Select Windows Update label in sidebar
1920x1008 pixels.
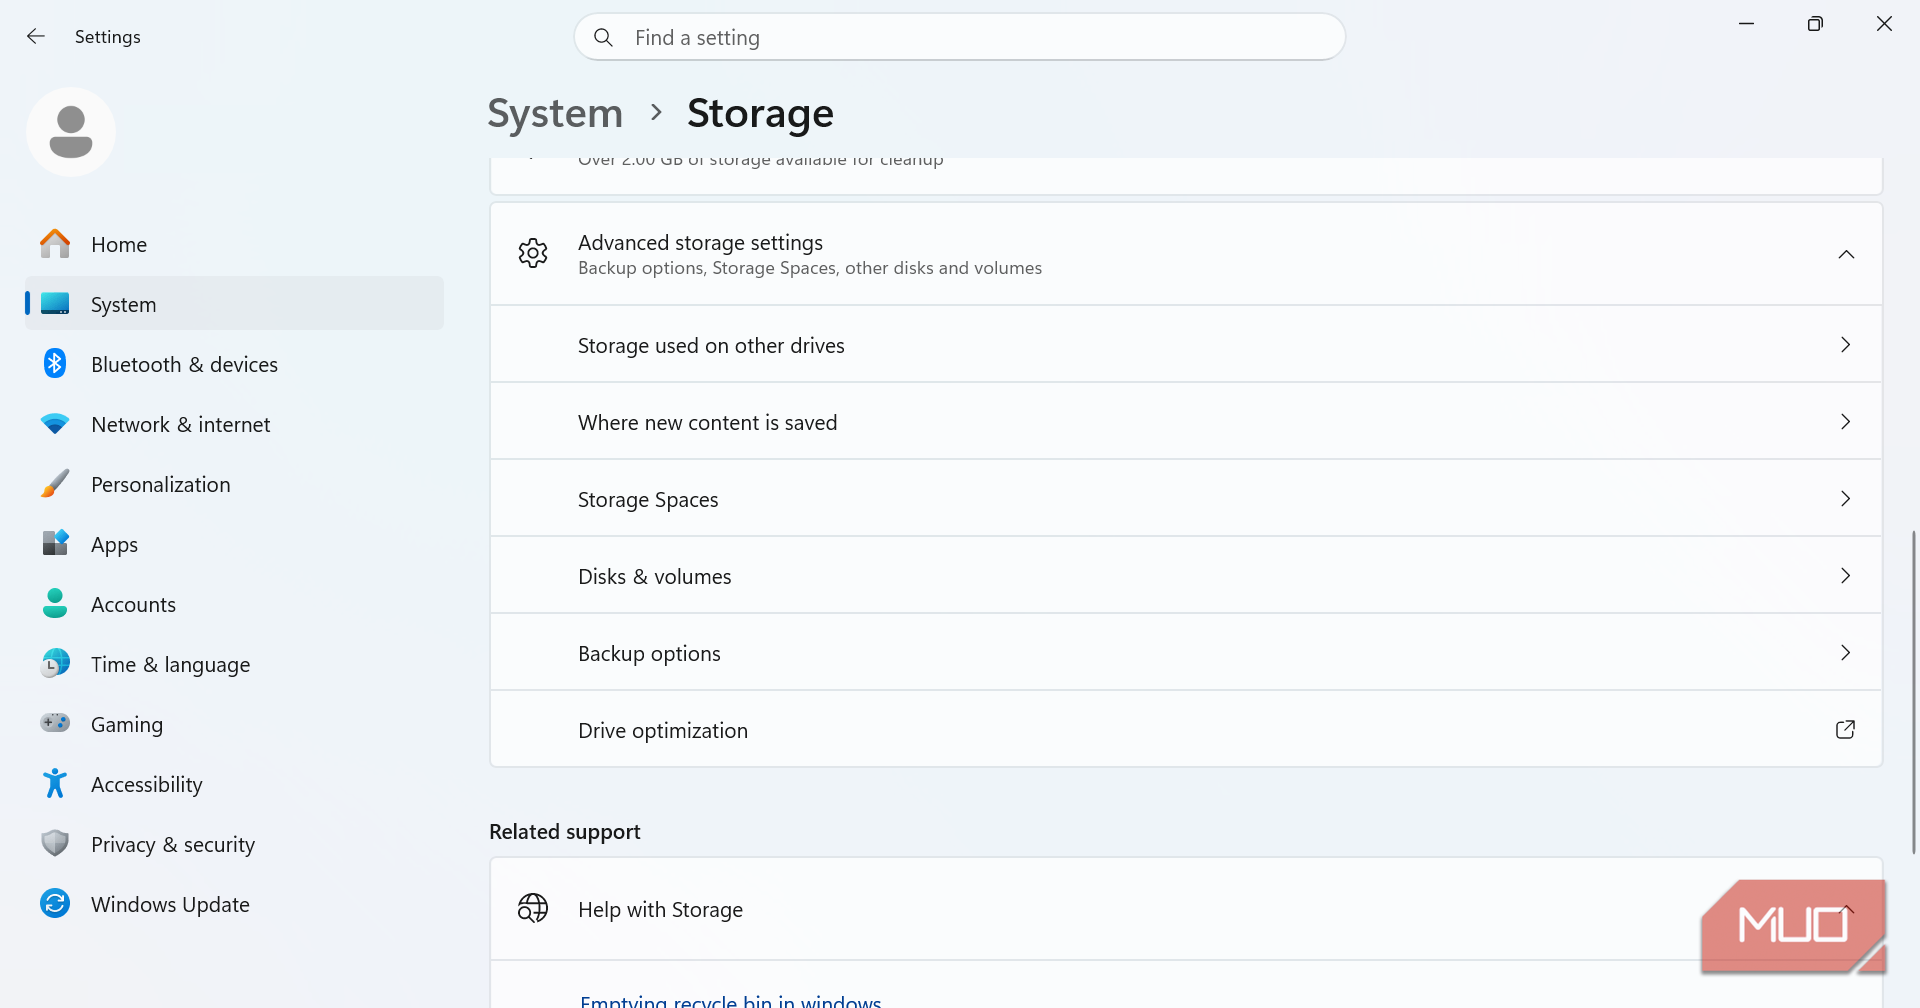[x=170, y=905]
